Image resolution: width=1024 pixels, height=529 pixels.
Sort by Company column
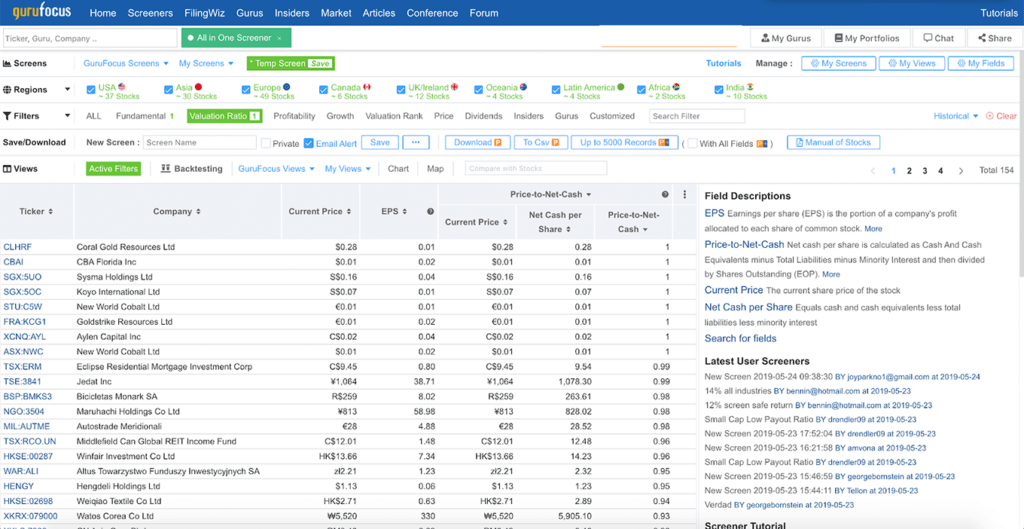(177, 212)
